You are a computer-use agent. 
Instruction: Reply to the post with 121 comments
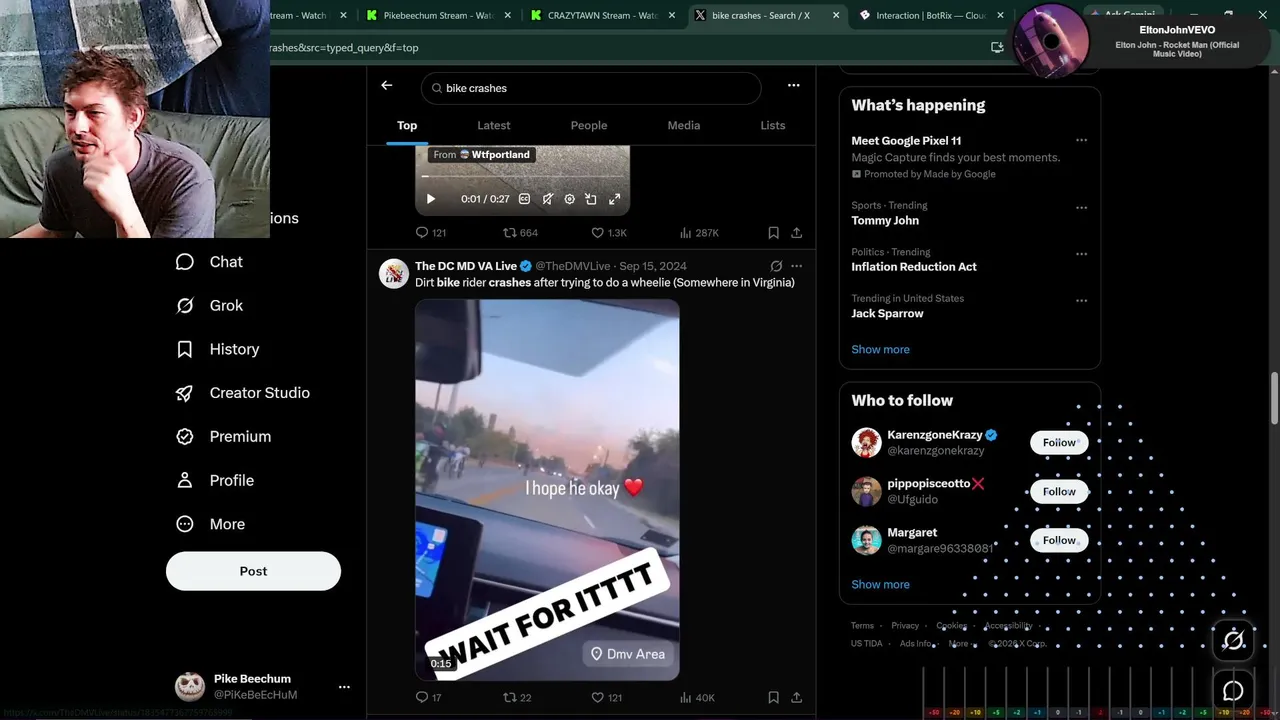(431, 233)
